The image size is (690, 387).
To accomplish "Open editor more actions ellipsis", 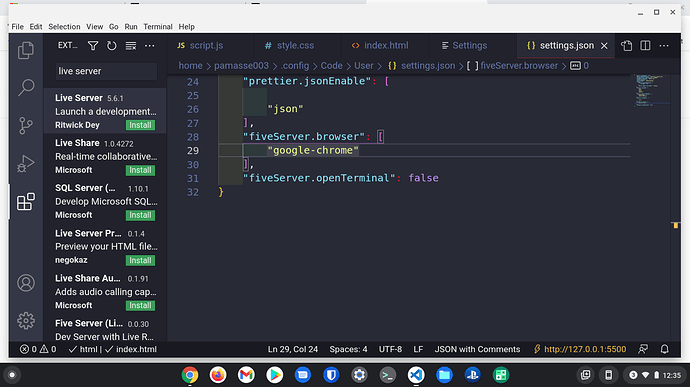I will (x=664, y=45).
